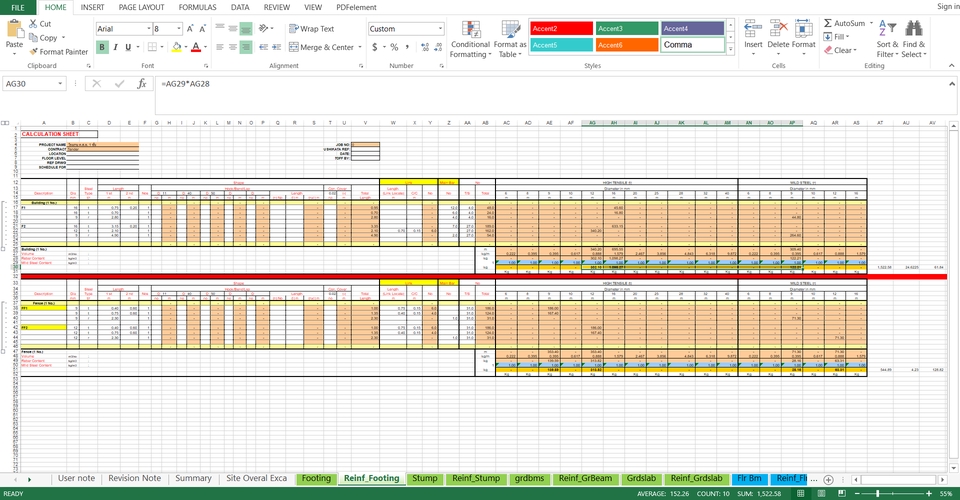Screen dimensions: 960x500
Task: Expand the cell Styles gallery
Action: pos(730,49)
